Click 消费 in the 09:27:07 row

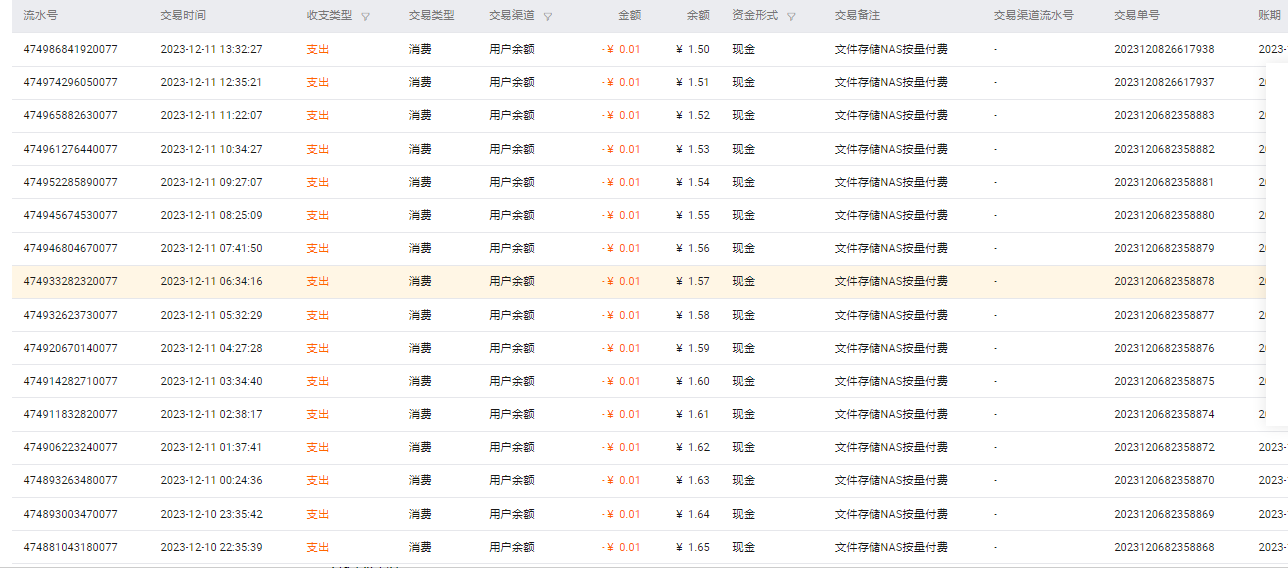[x=420, y=183]
